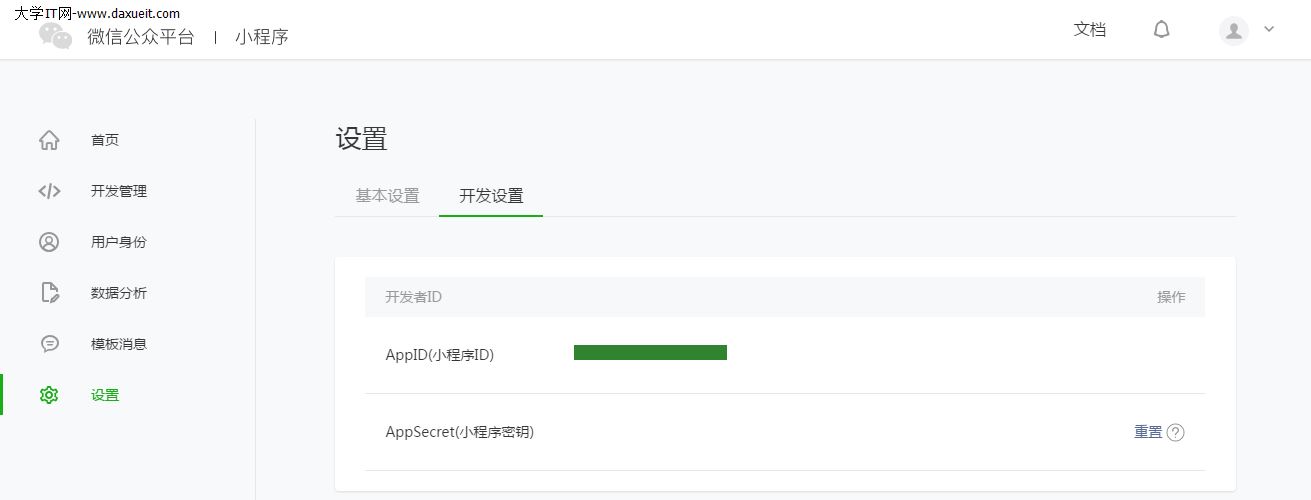Viewport: 1311px width, 500px height.
Task: Click the home icon in sidebar
Action: pos(49,140)
